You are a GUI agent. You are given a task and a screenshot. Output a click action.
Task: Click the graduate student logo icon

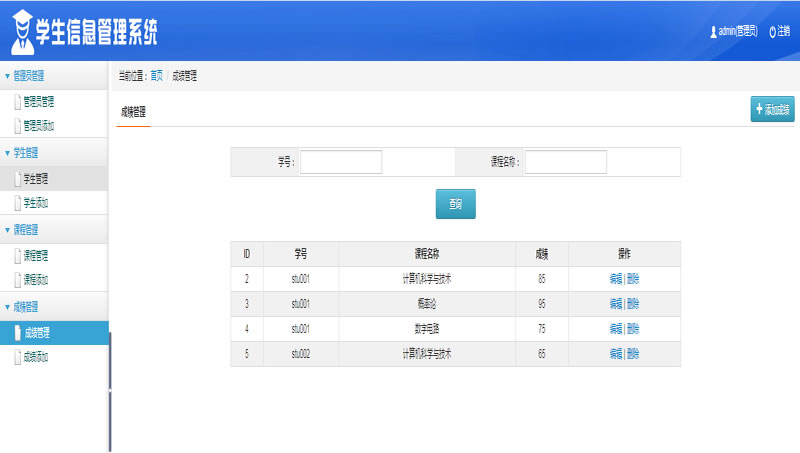click(22, 32)
